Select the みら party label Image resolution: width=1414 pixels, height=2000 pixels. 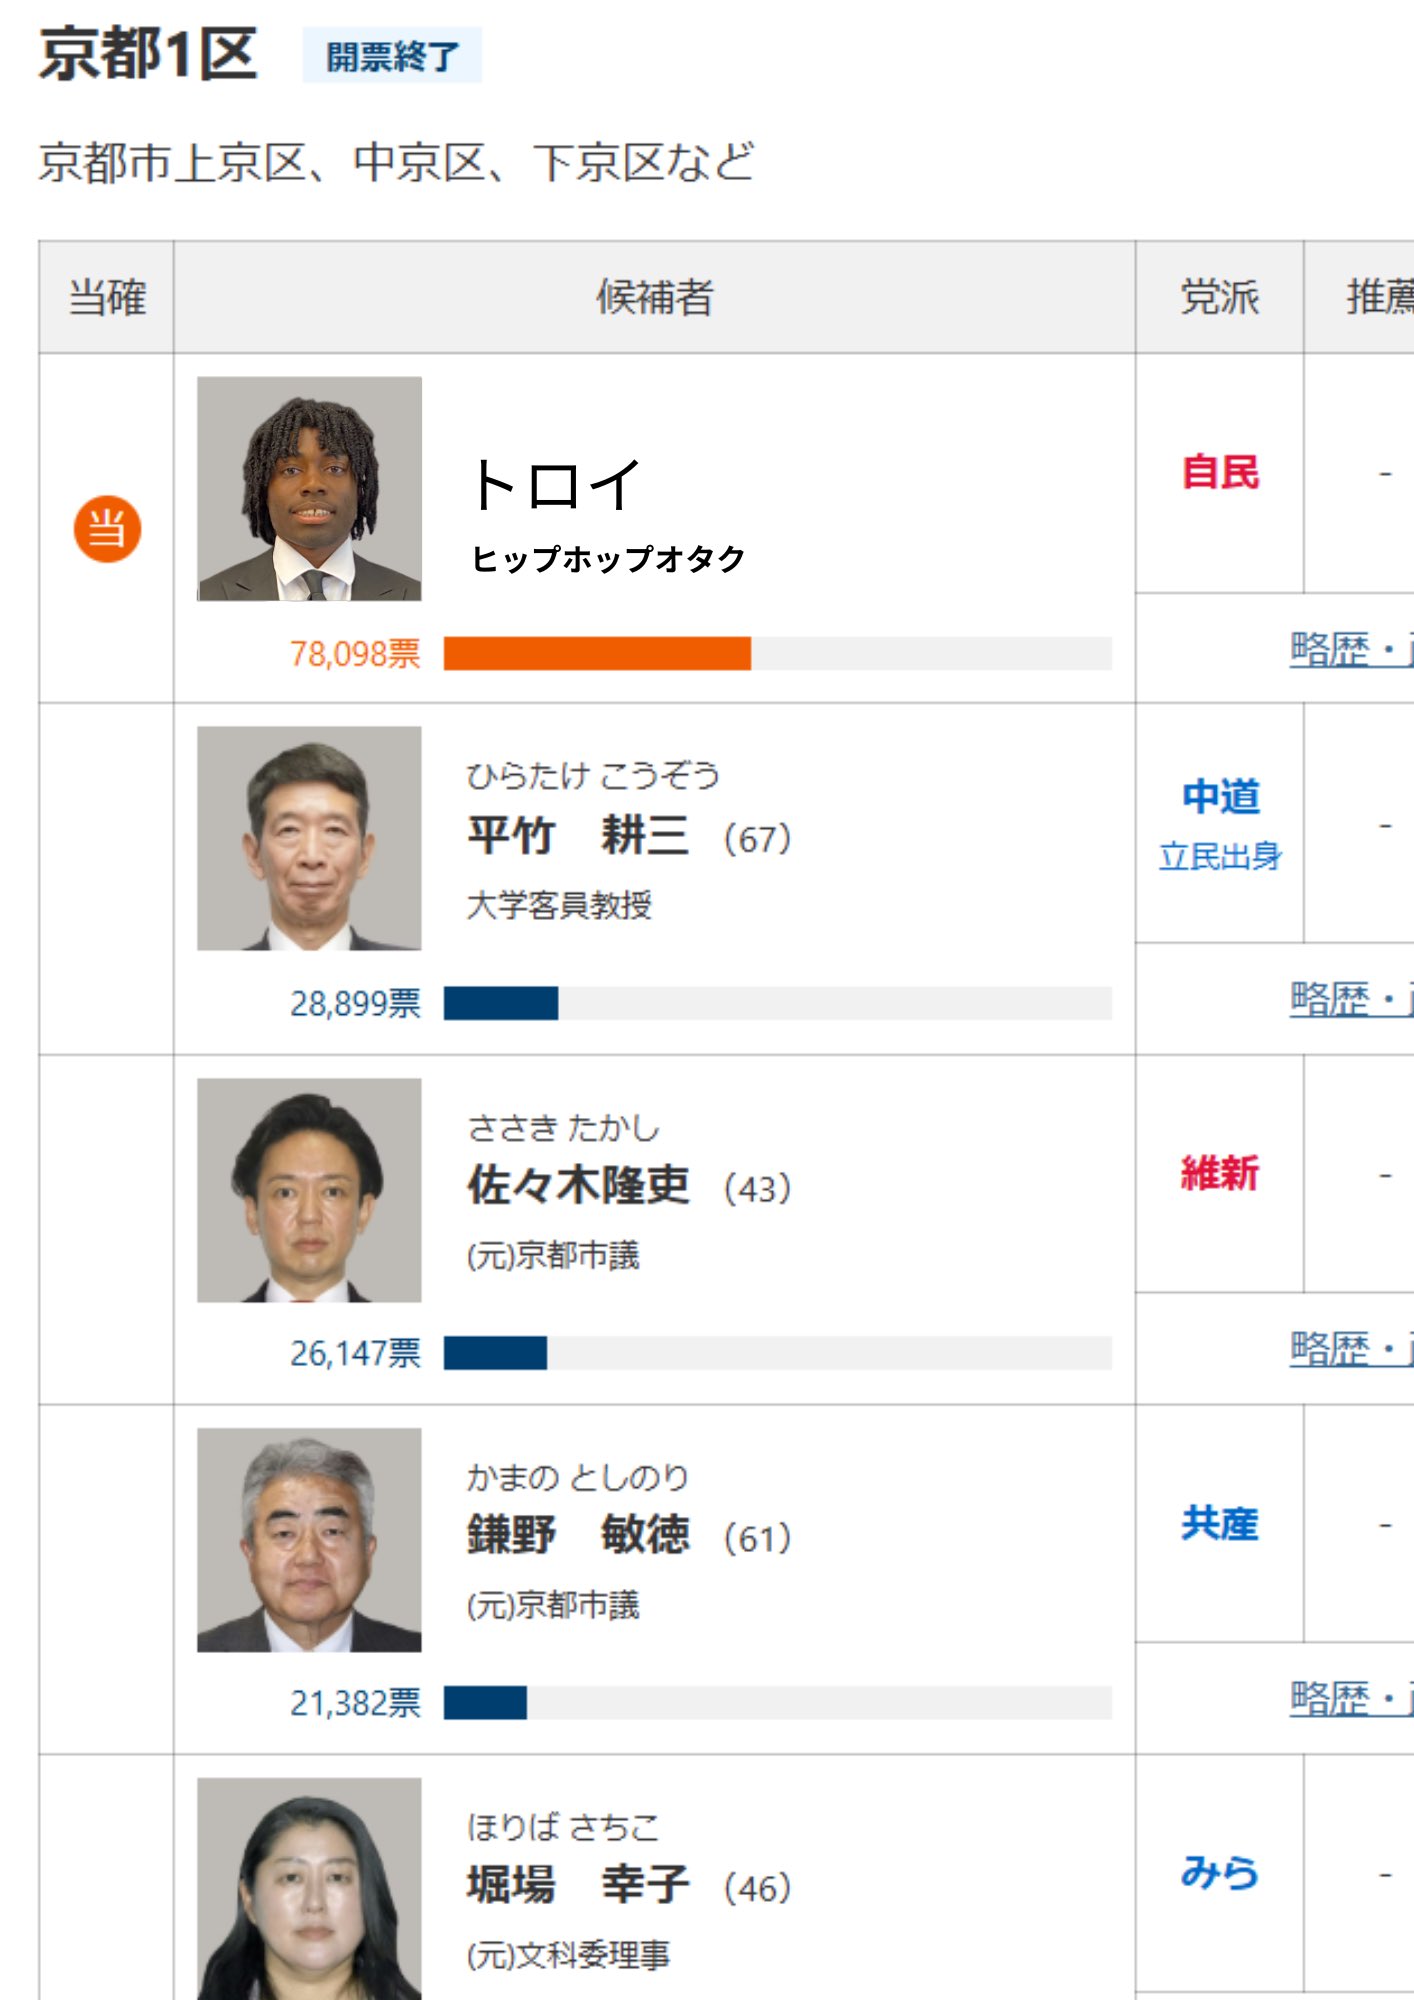coord(1219,1872)
